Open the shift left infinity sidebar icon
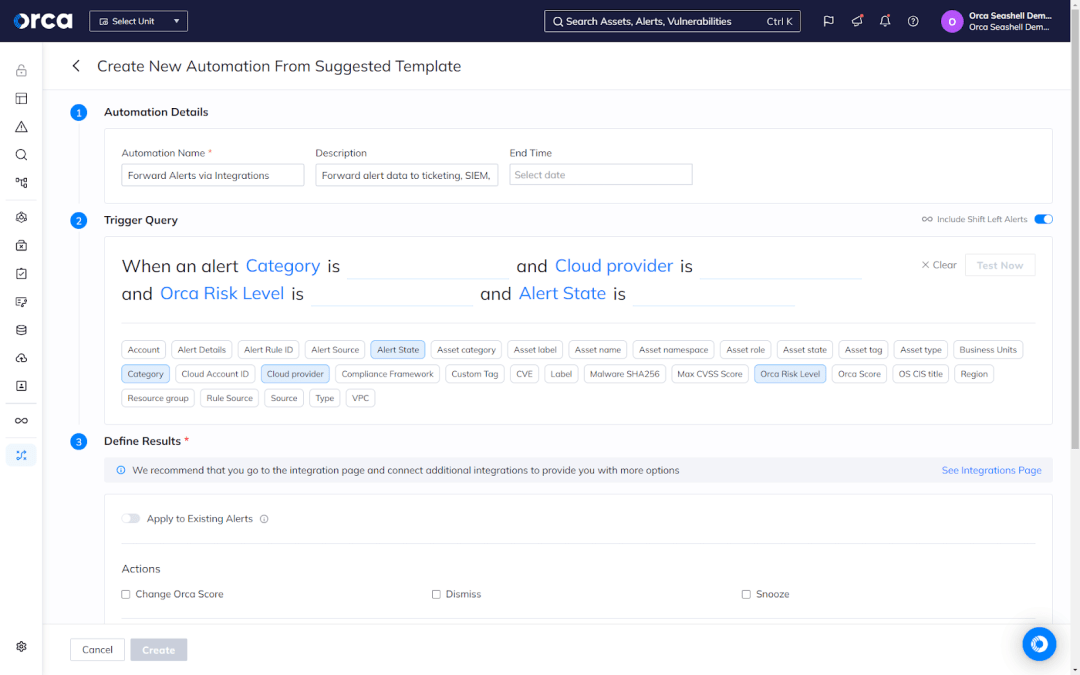This screenshot has height=675, width=1080. pyautogui.click(x=21, y=421)
